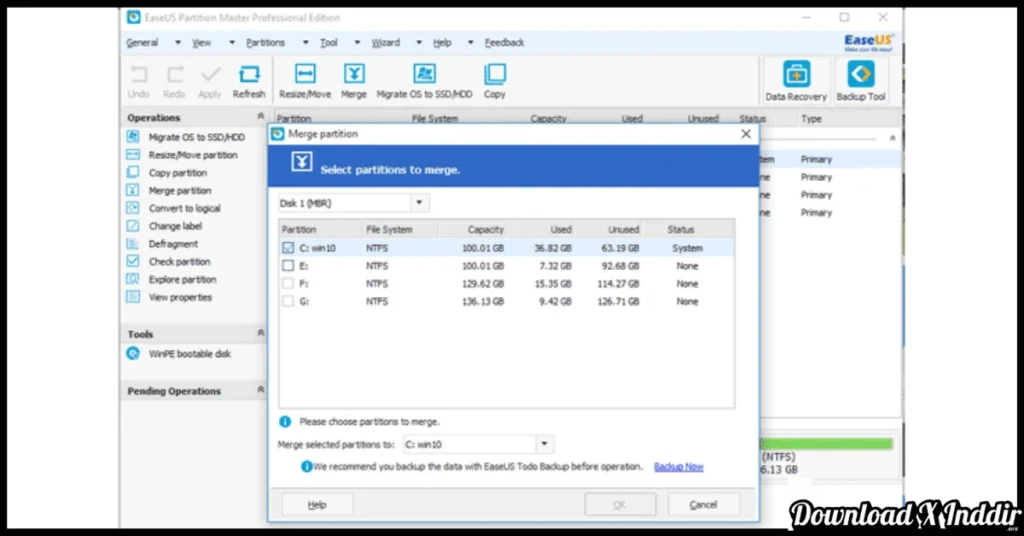This screenshot has height=536, width=1024.
Task: Select the 136.13 GB capacity cell
Action: click(483, 301)
